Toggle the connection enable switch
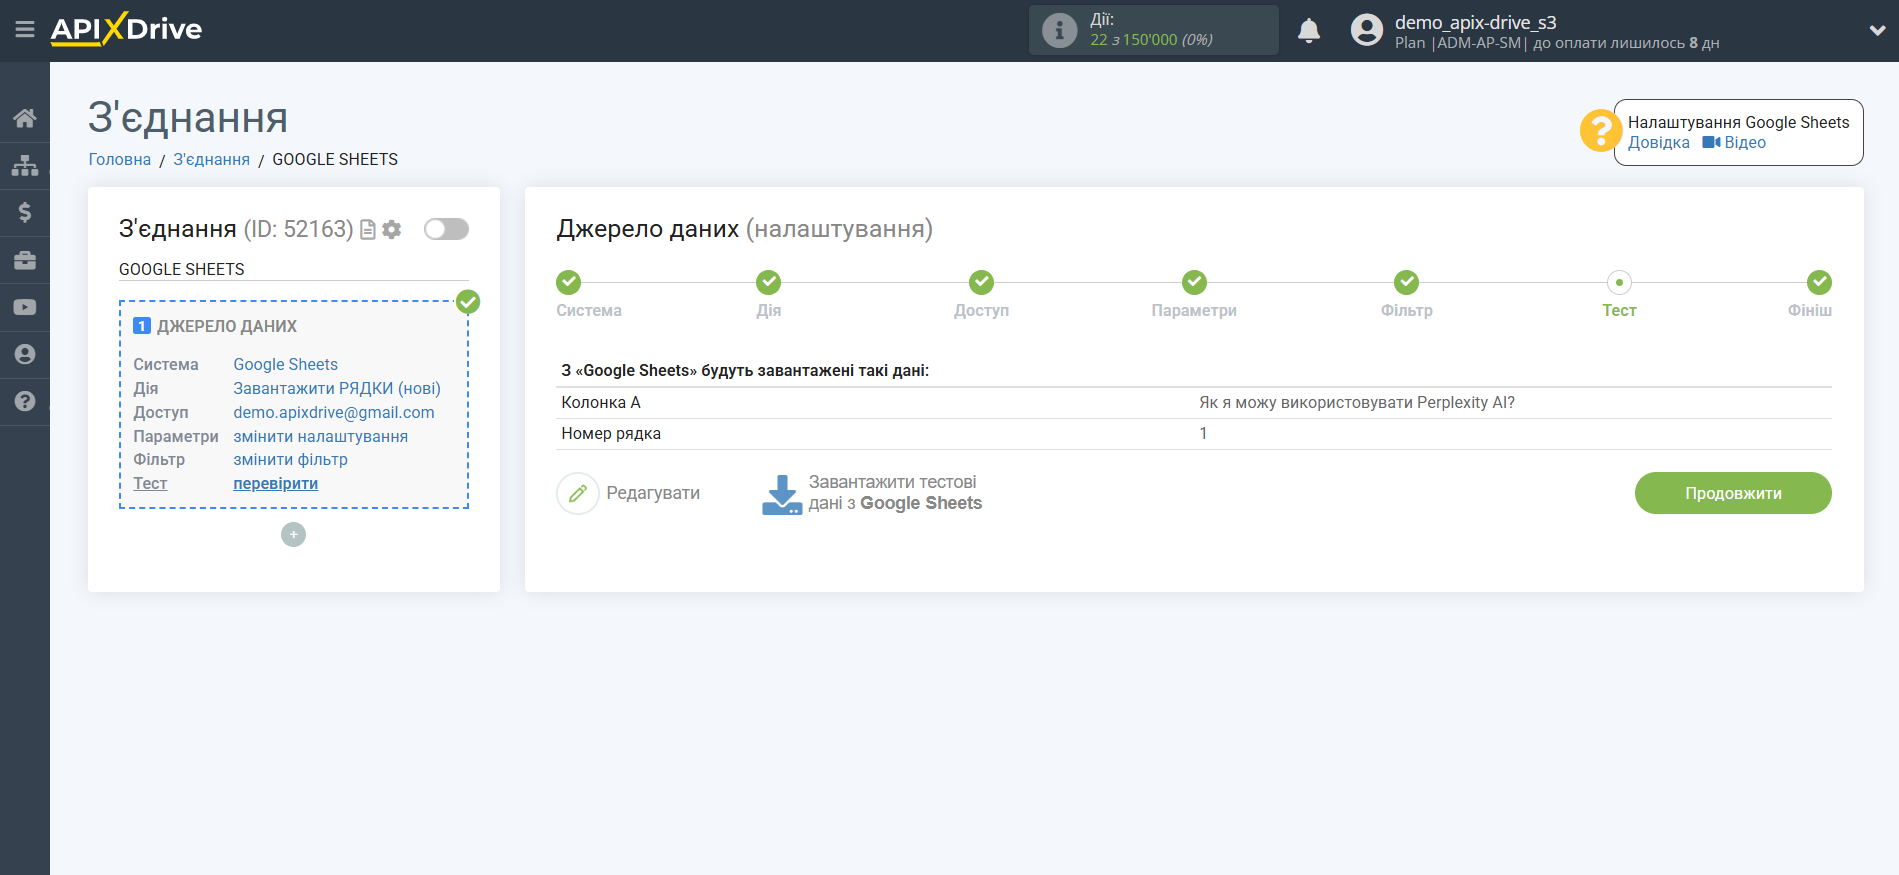This screenshot has width=1899, height=875. click(446, 229)
